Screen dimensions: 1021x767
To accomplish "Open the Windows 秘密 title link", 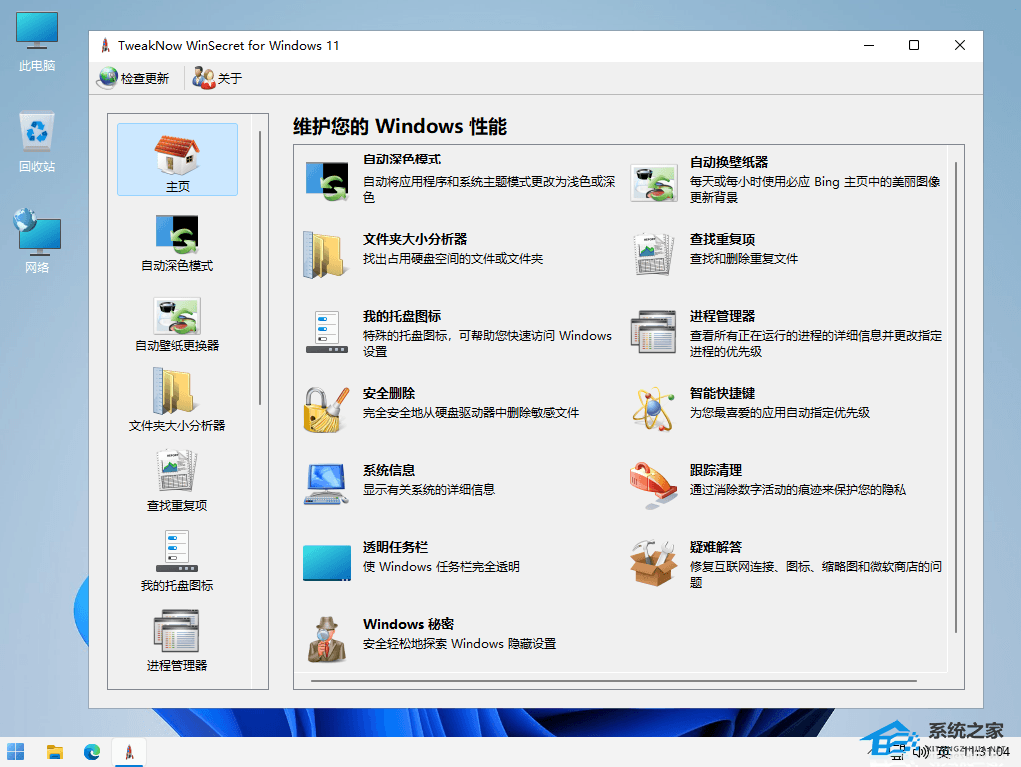I will click(x=408, y=624).
